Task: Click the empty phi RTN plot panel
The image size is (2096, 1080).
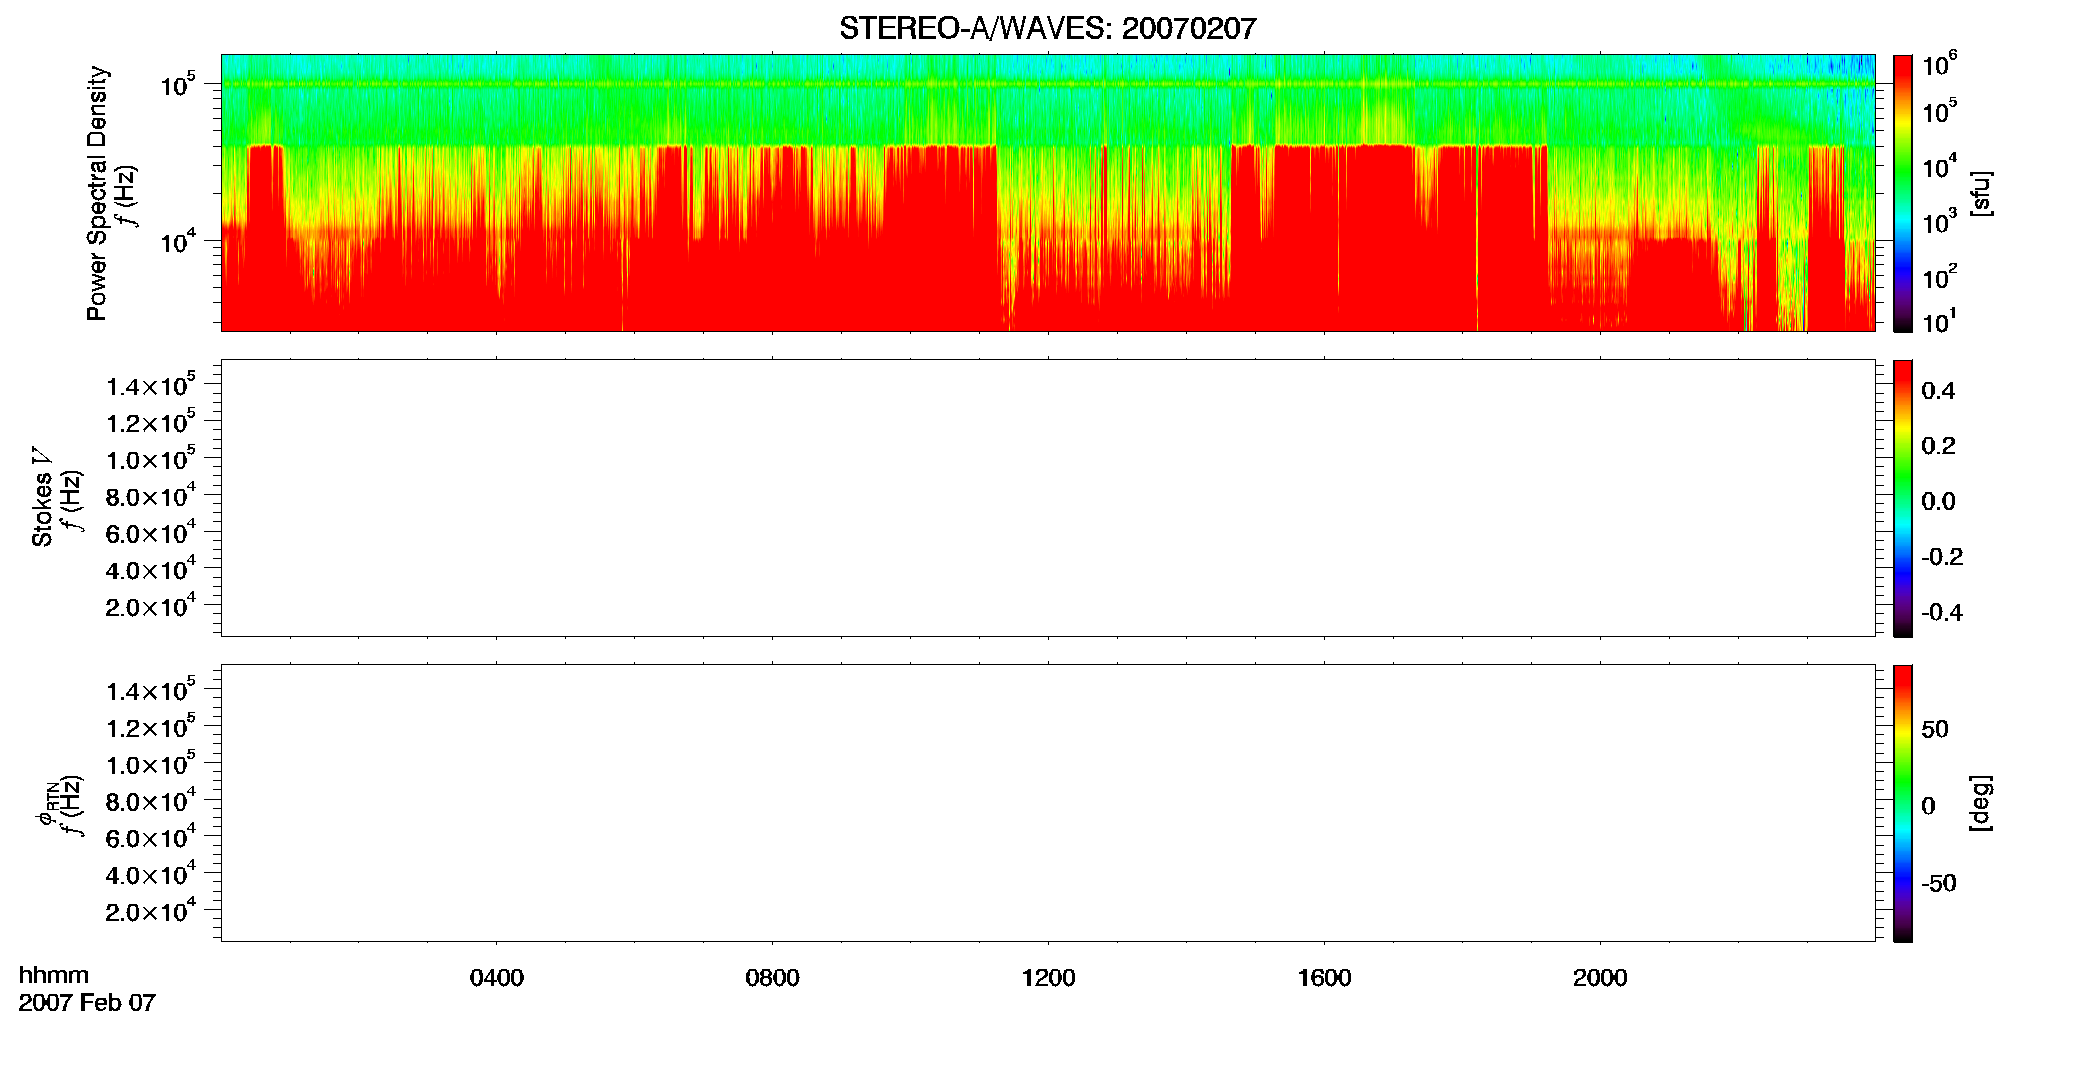Action: tap(1048, 803)
